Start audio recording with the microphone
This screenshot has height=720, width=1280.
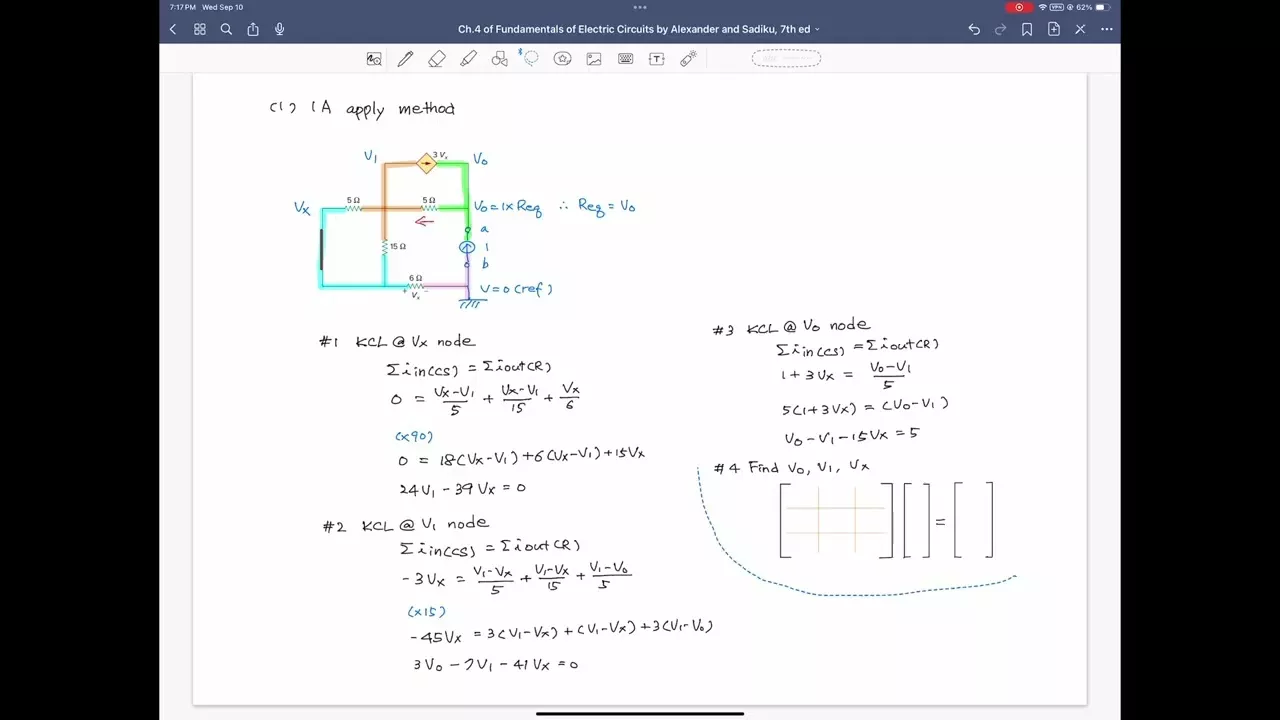(280, 30)
